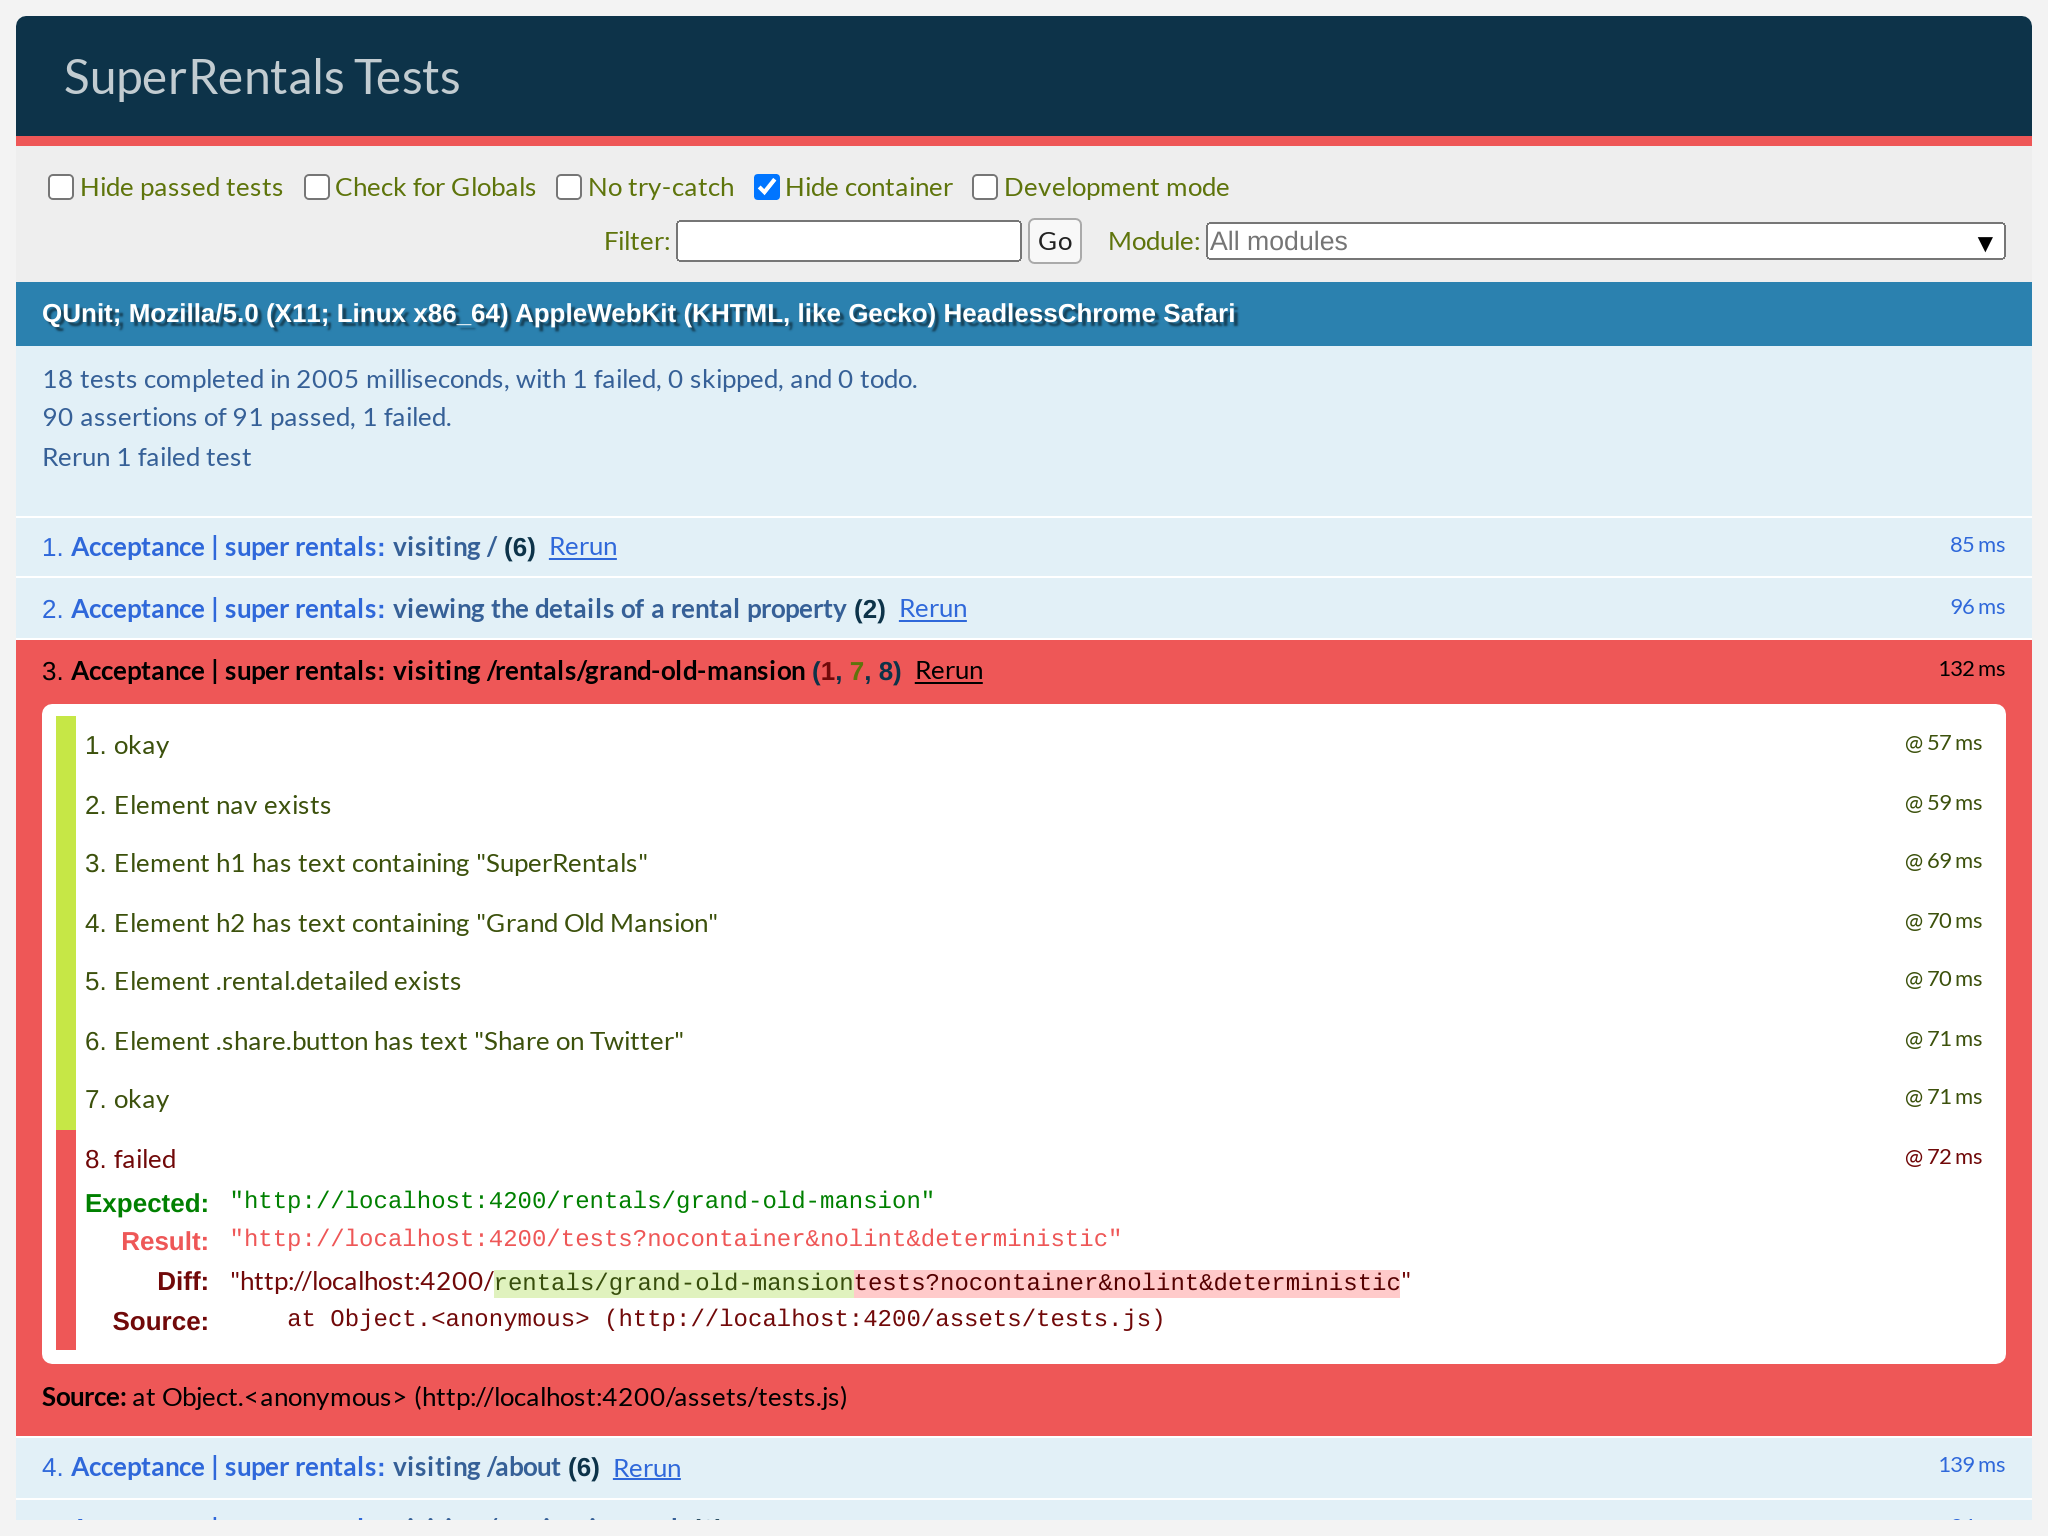Click the QUnit user agent banner text
This screenshot has width=2048, height=1536.
point(639,314)
